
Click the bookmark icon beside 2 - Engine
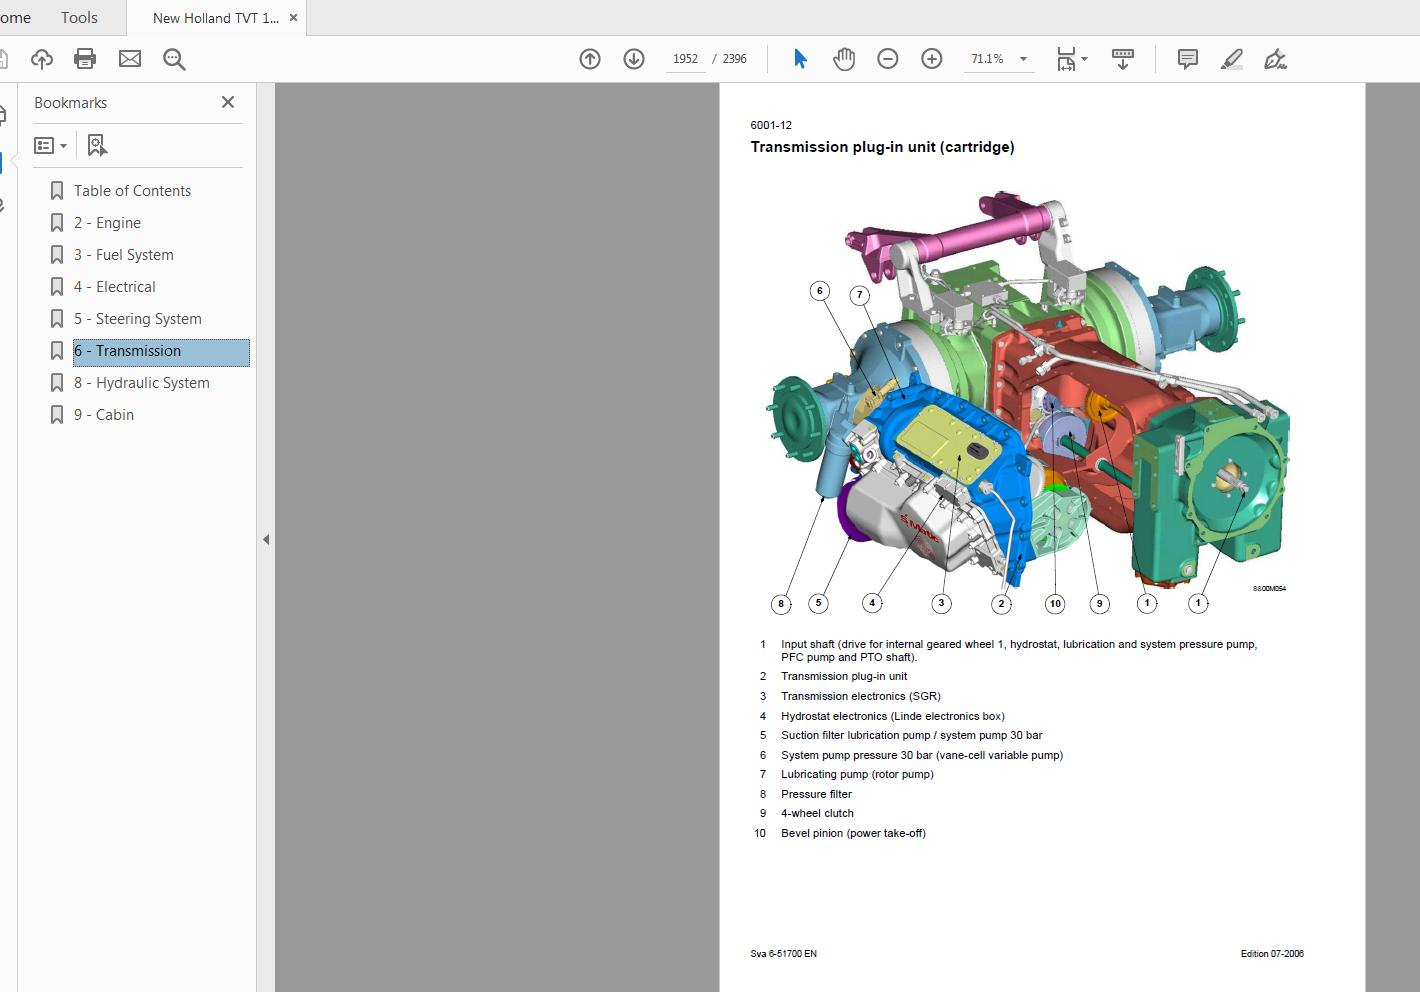pyautogui.click(x=57, y=223)
